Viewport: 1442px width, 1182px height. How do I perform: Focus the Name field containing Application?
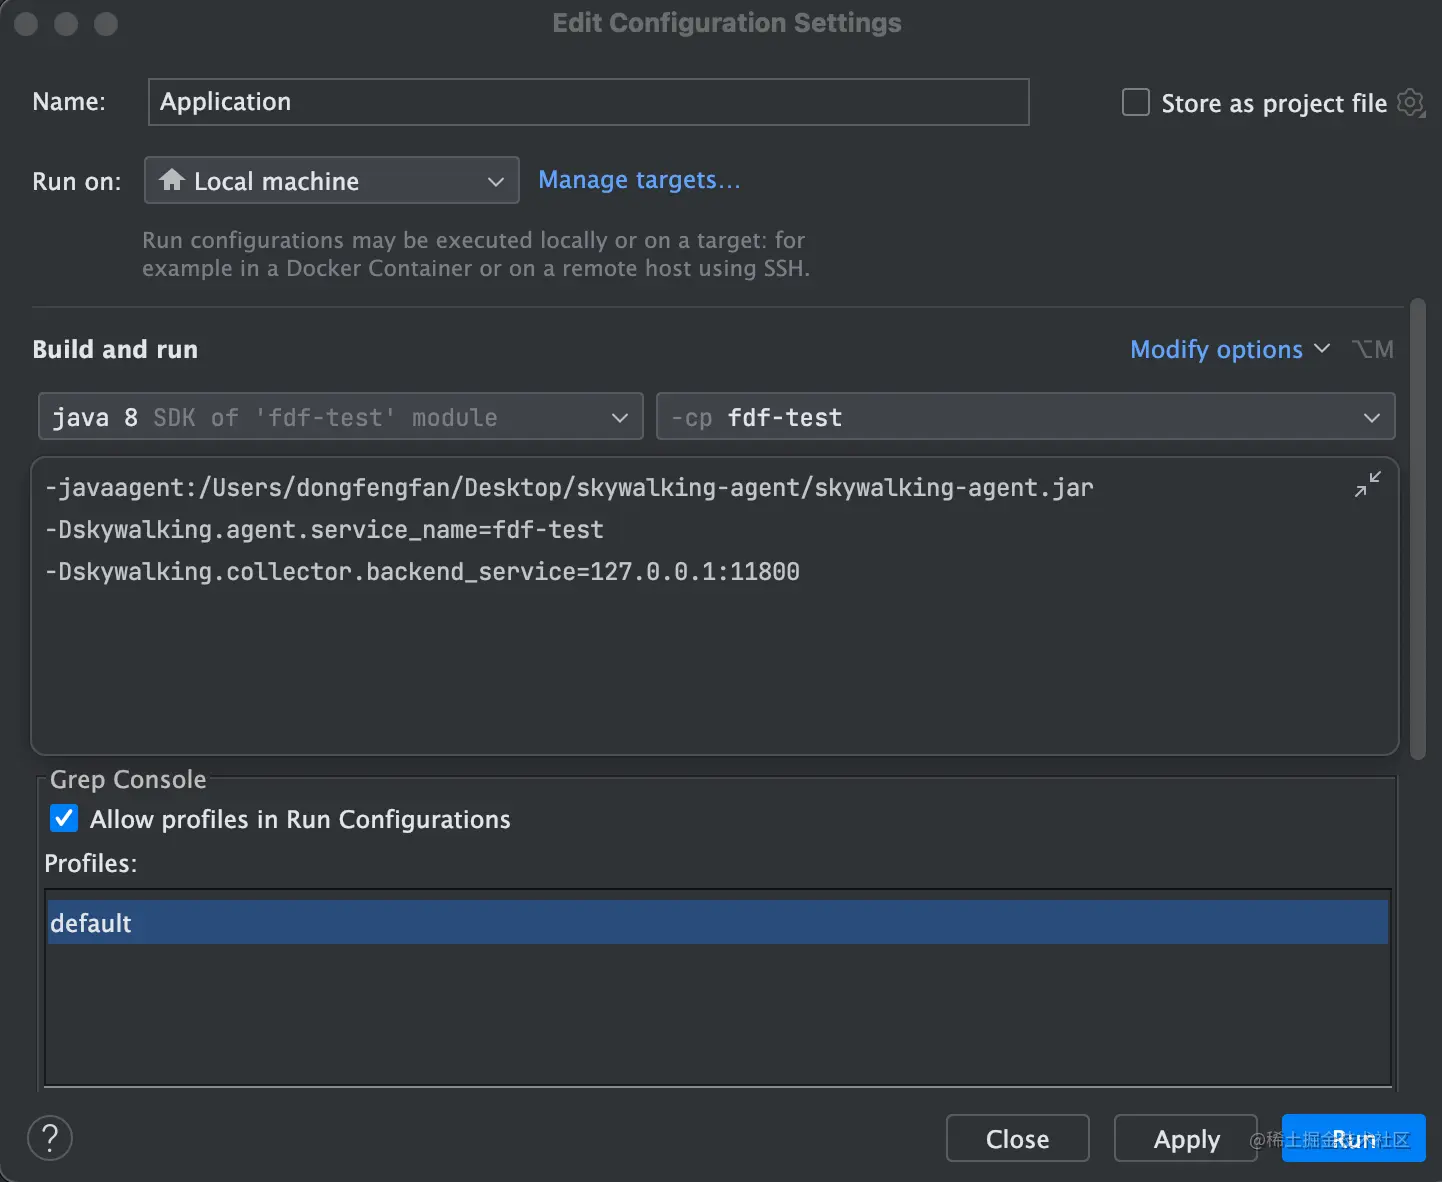[x=588, y=102]
